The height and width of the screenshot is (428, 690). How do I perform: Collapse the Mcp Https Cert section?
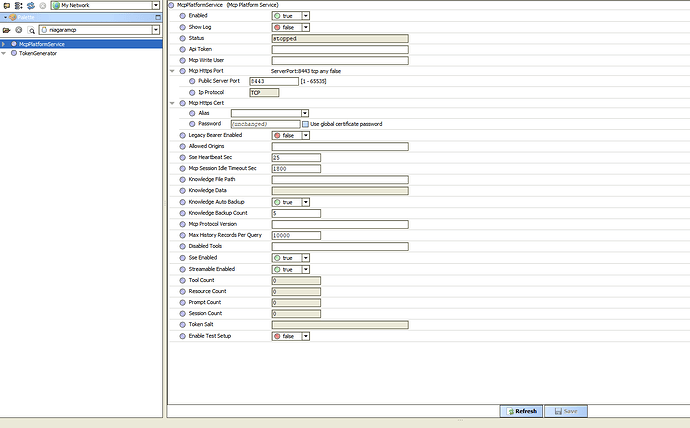pos(172,103)
